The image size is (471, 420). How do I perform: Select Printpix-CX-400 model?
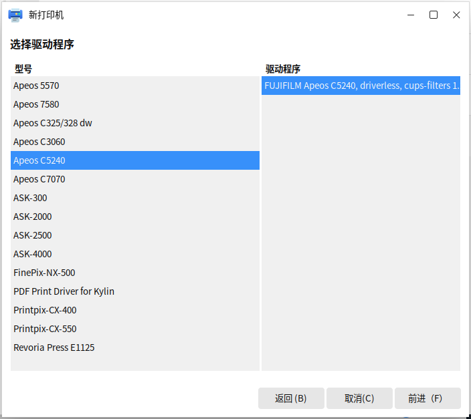pos(135,310)
